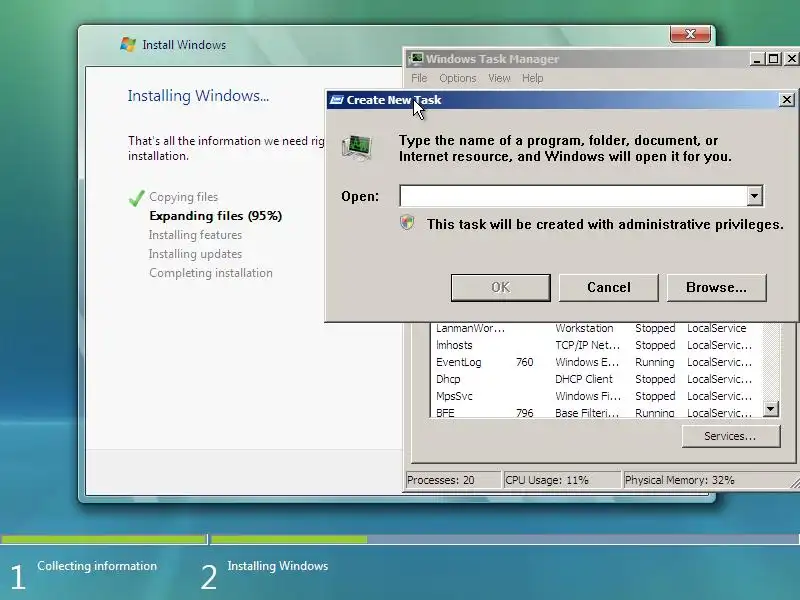
Task: Click the Windows flag icon in Install Windows title
Action: 128,44
